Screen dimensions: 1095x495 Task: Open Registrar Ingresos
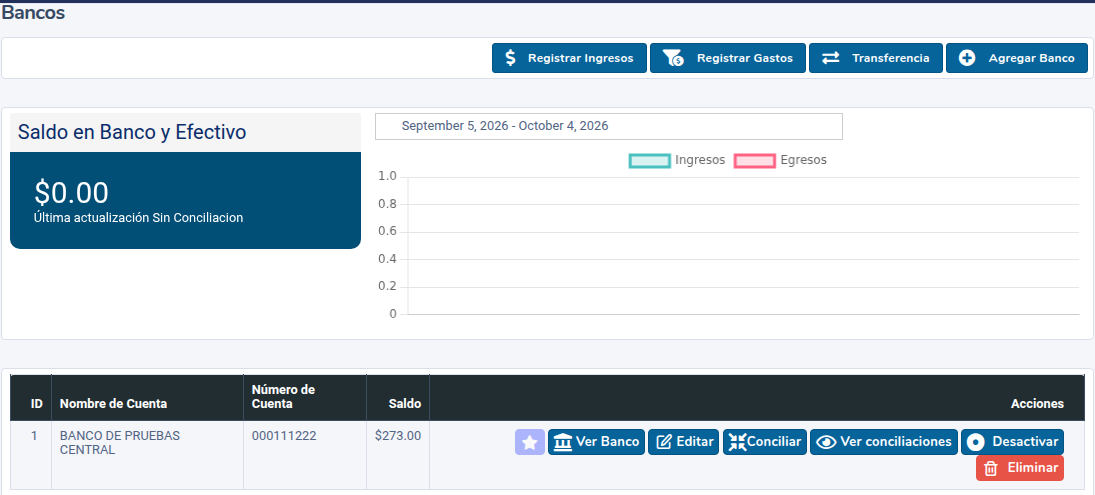pyautogui.click(x=569, y=58)
